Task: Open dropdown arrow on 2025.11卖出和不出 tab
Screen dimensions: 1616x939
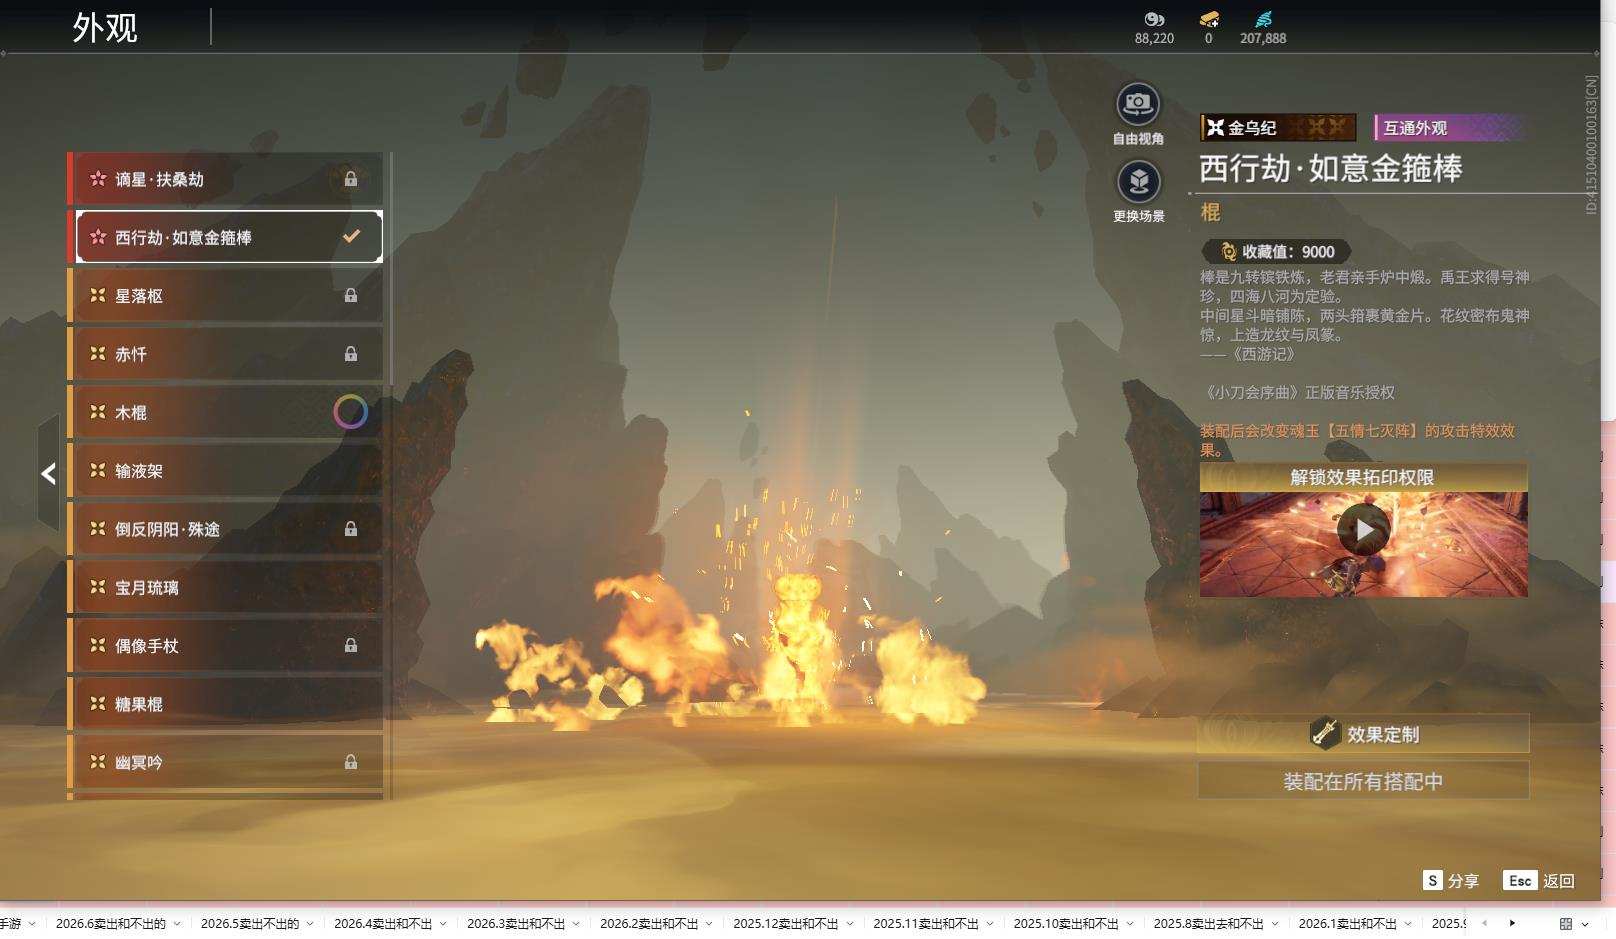Action: tap(990, 924)
